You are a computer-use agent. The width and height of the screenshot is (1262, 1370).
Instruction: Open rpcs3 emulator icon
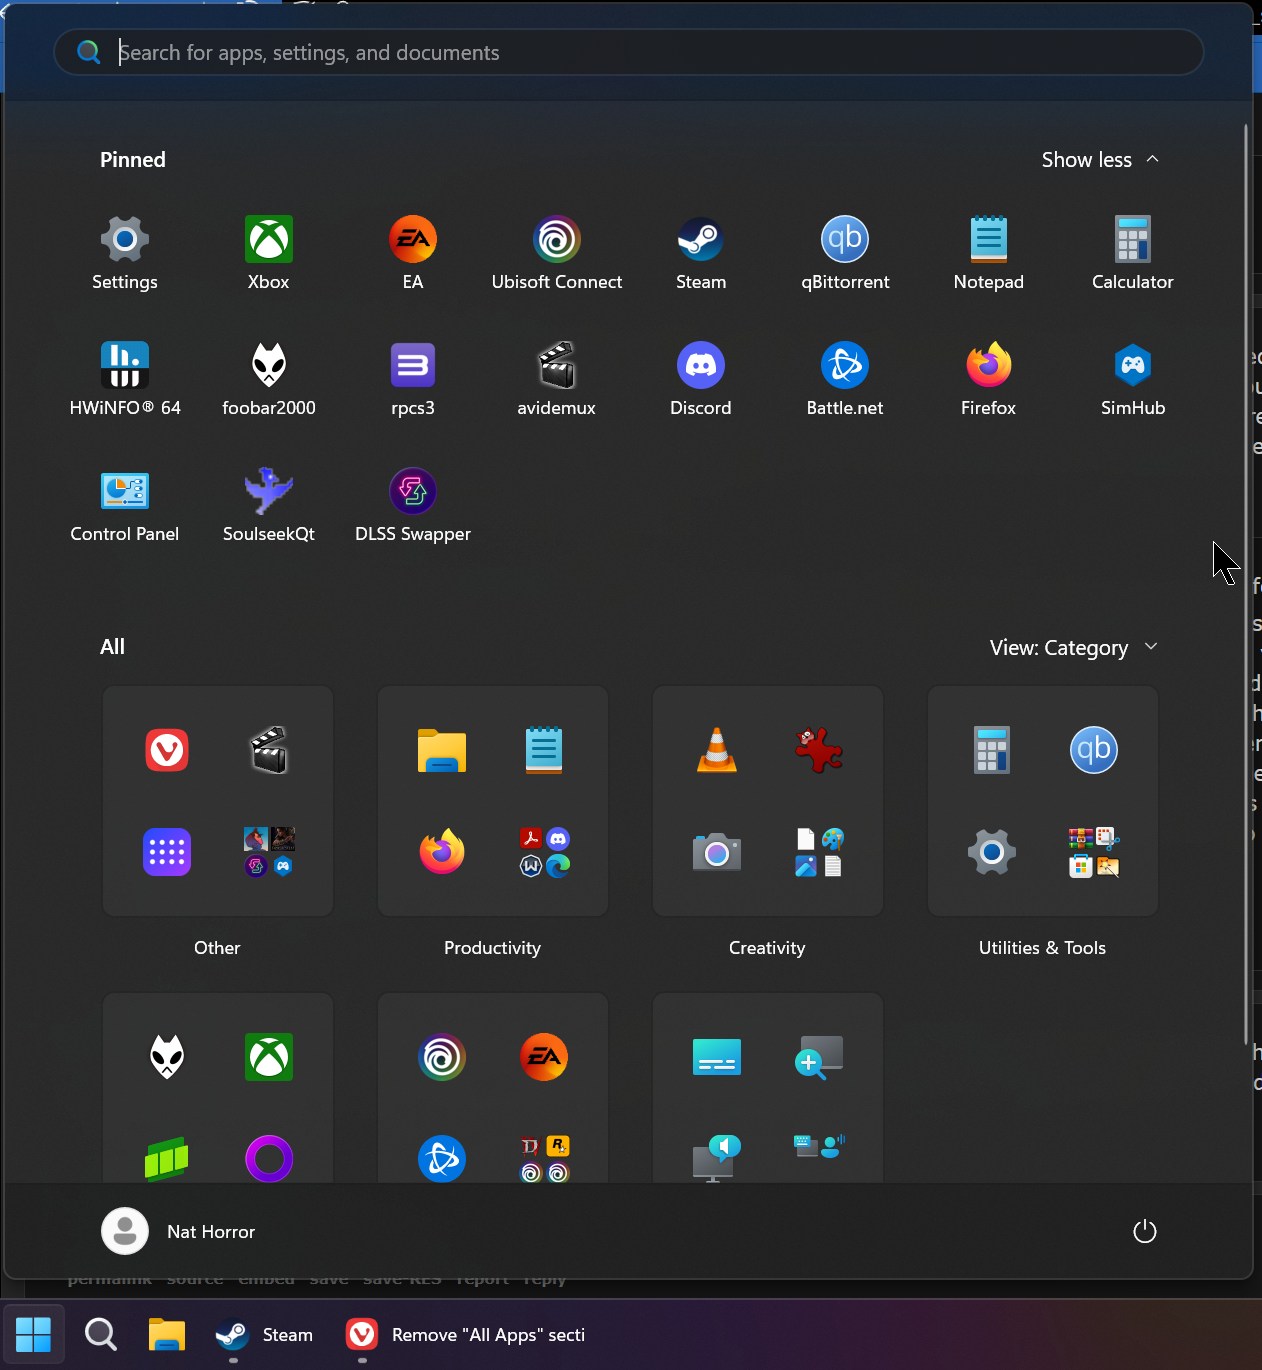click(412, 366)
